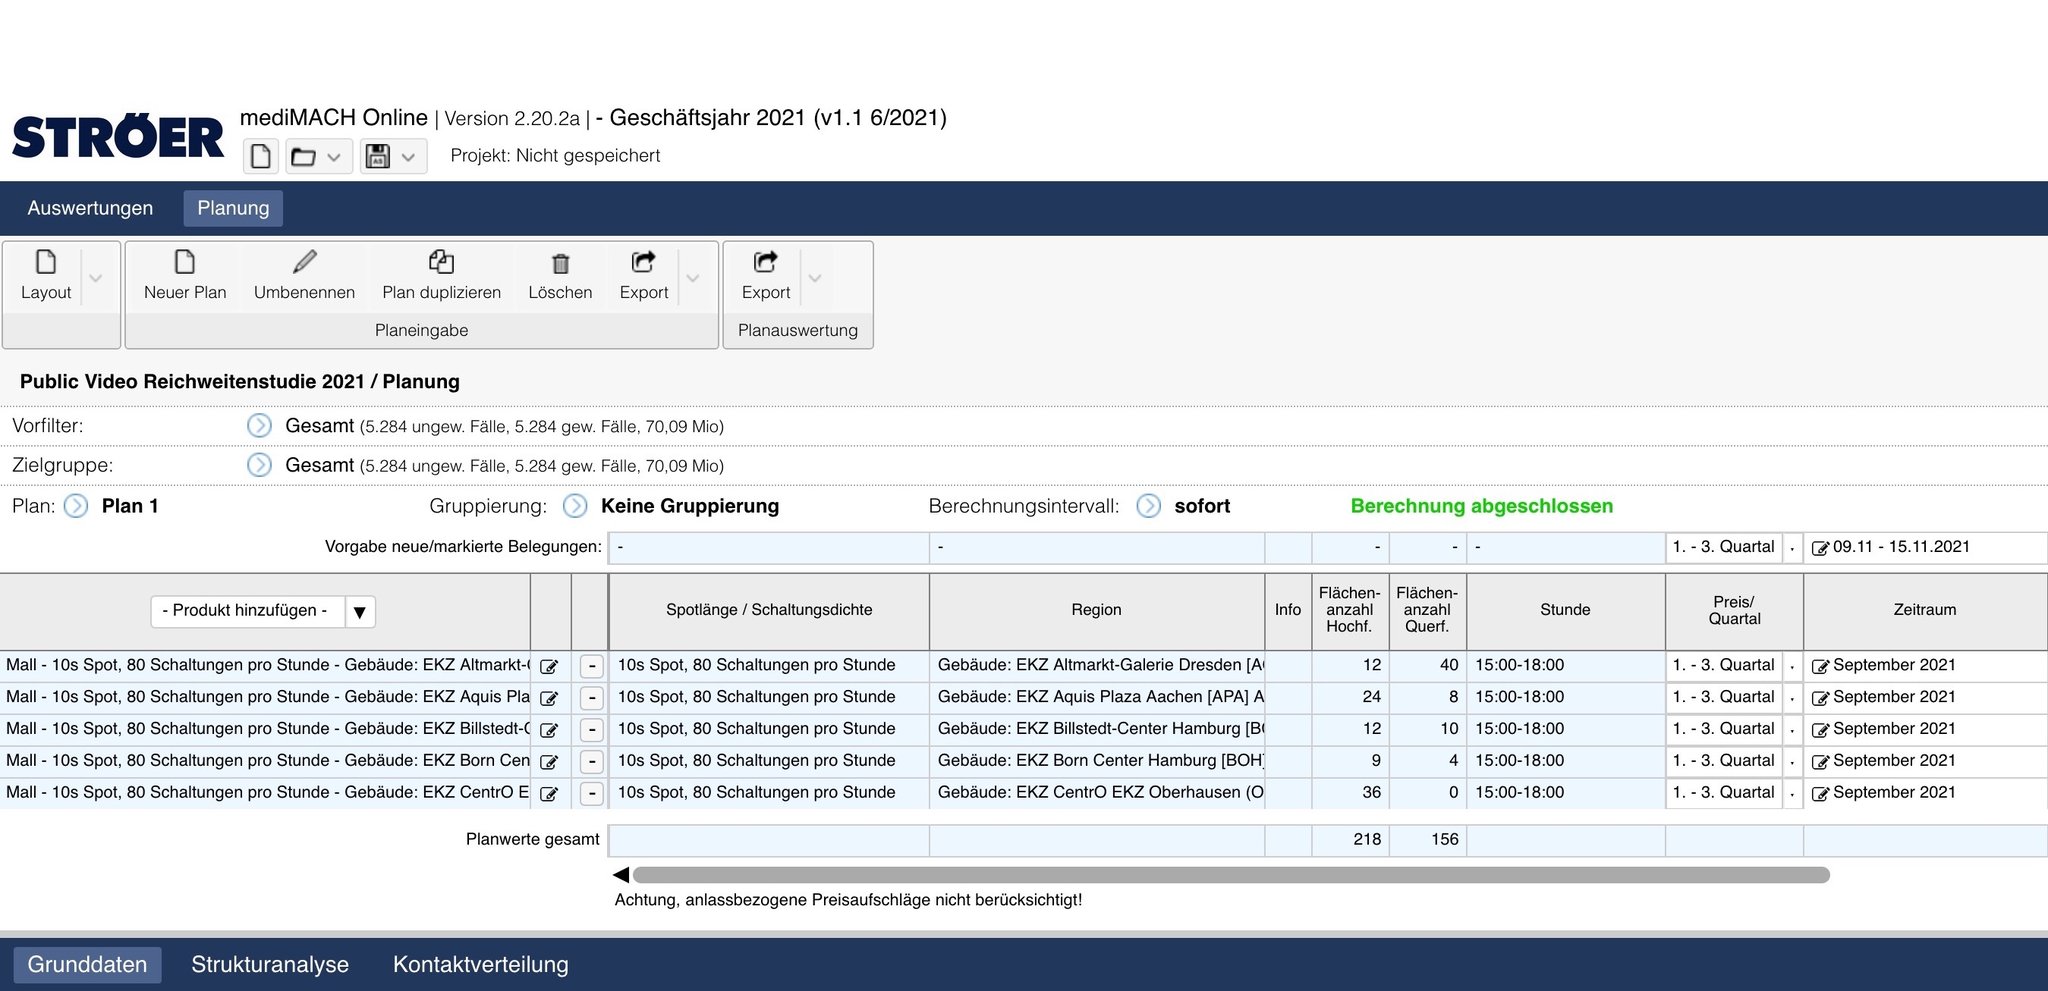
Task: Click the horizontal table scrollbar
Action: click(1230, 875)
